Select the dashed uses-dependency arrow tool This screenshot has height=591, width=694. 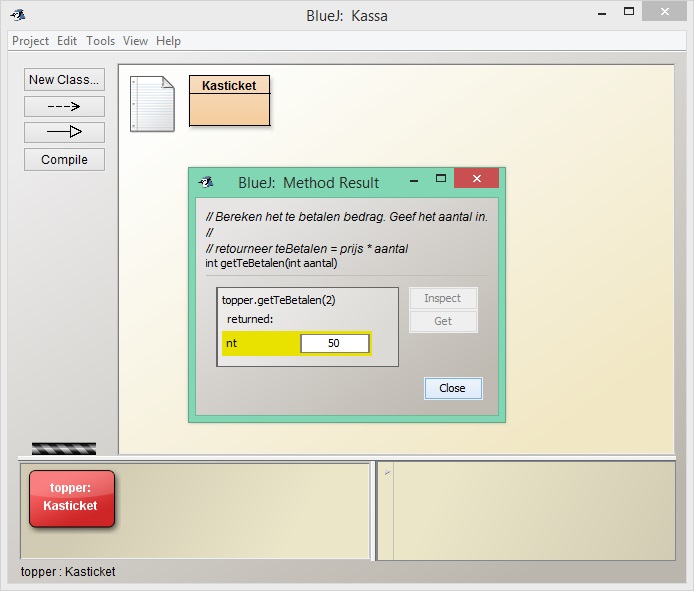click(64, 106)
